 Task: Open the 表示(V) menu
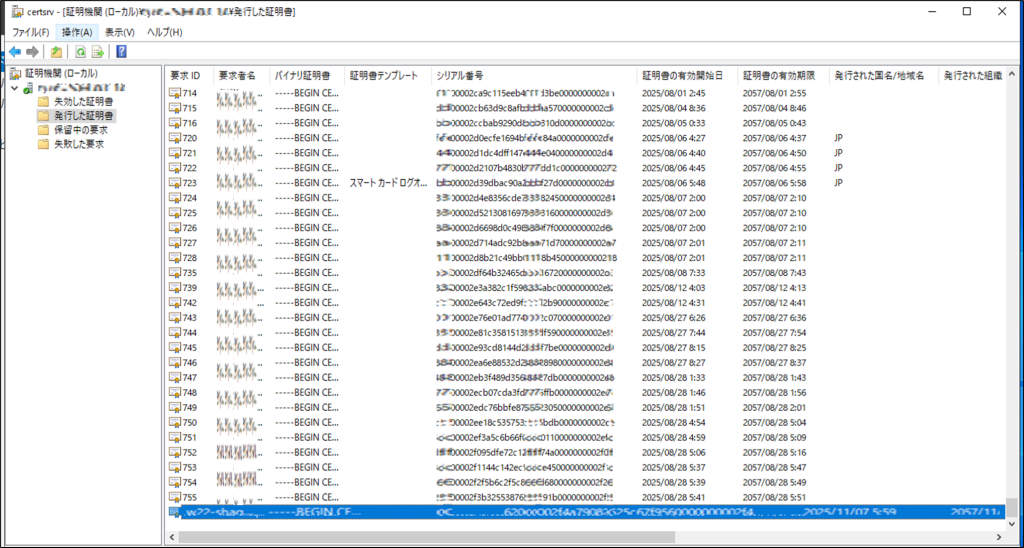click(119, 32)
